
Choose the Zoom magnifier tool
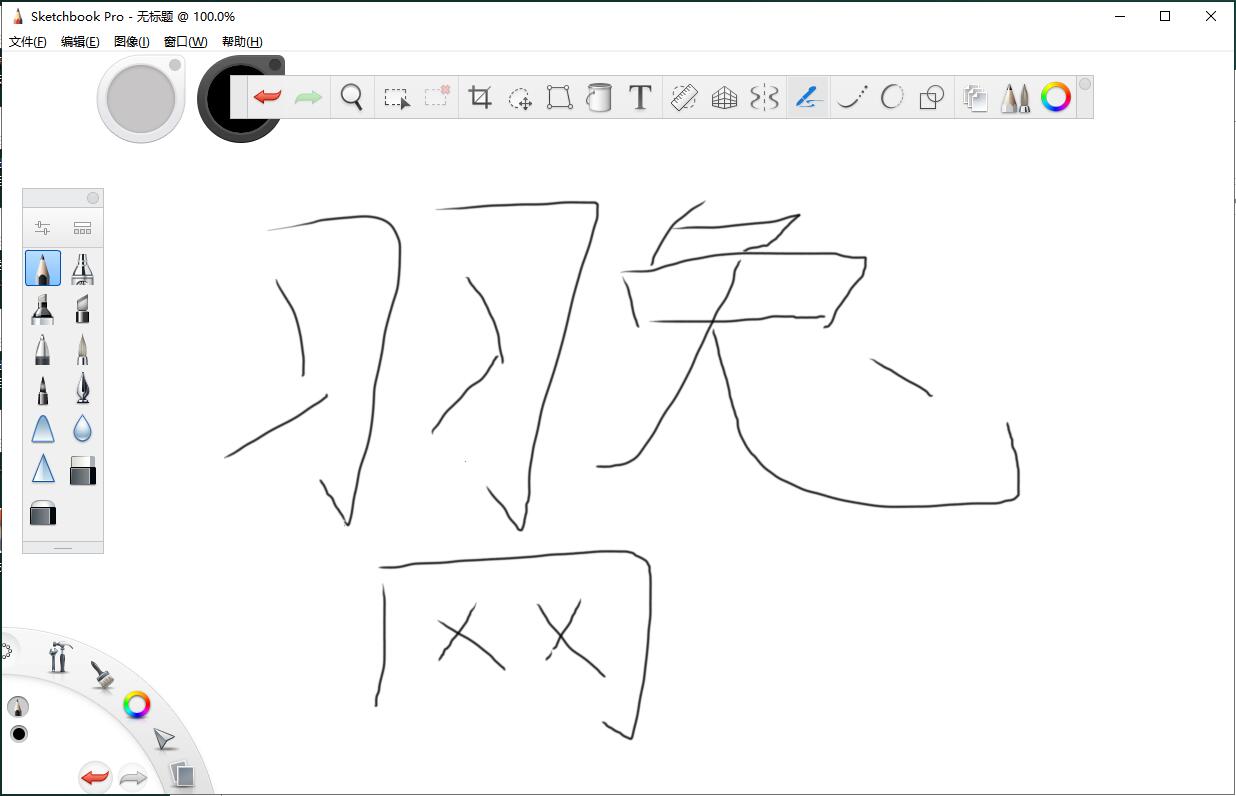351,97
